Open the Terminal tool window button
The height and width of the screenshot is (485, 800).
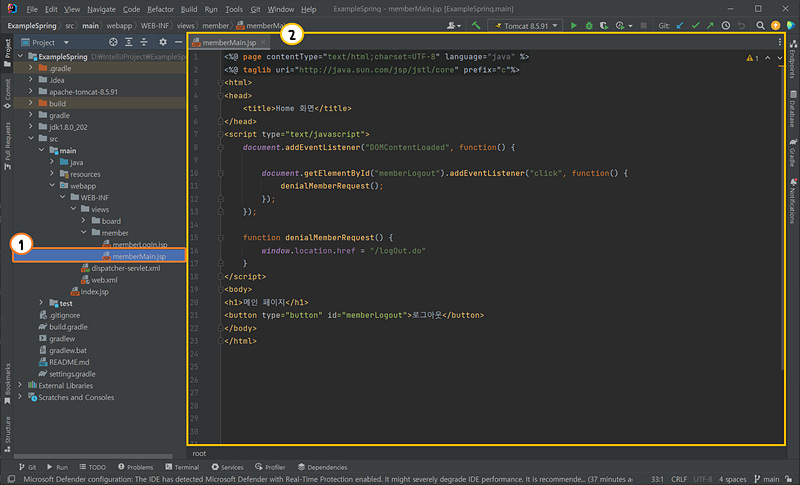(182, 467)
